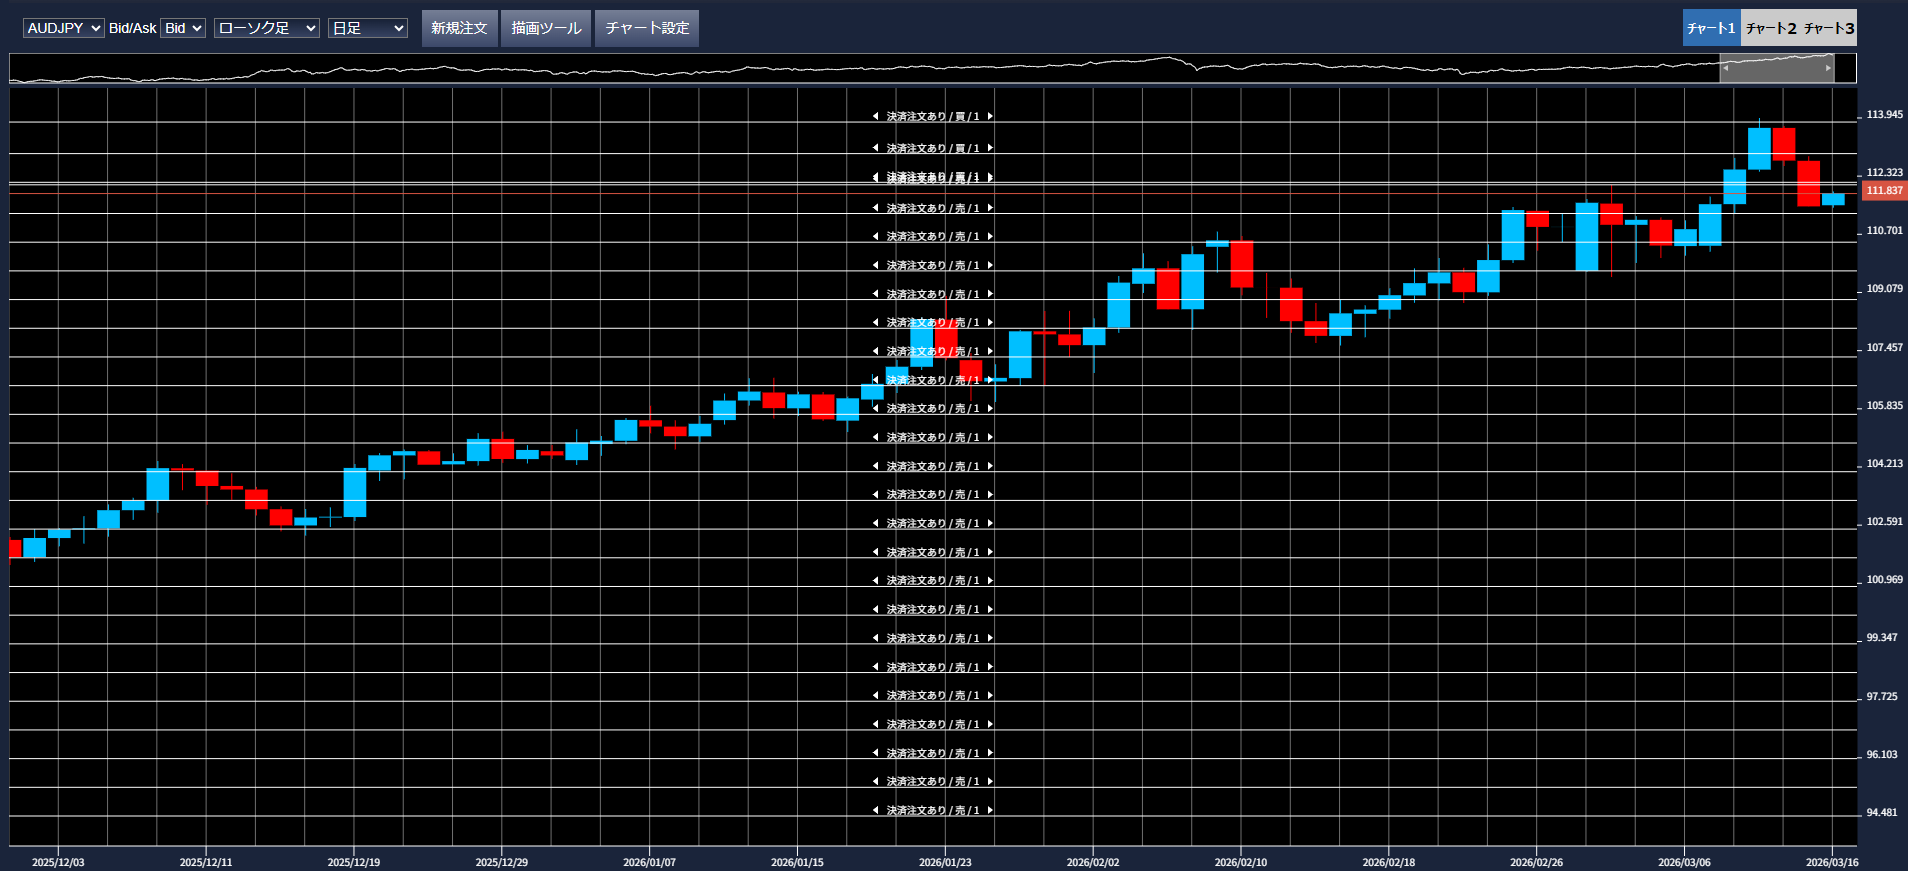Click left arrow of bottommost sell order label
The width and height of the screenshot is (1908, 871).
pyautogui.click(x=875, y=811)
